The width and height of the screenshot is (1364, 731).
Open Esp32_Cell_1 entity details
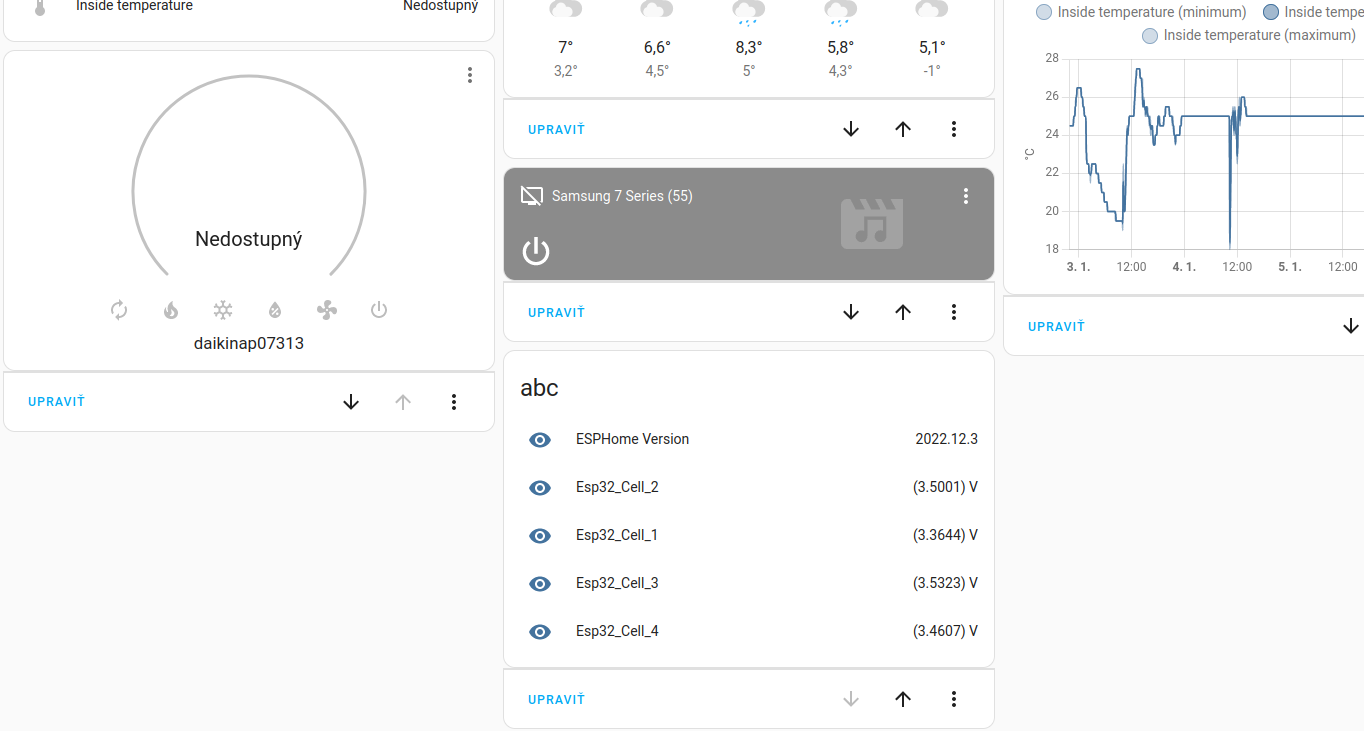click(x=749, y=535)
